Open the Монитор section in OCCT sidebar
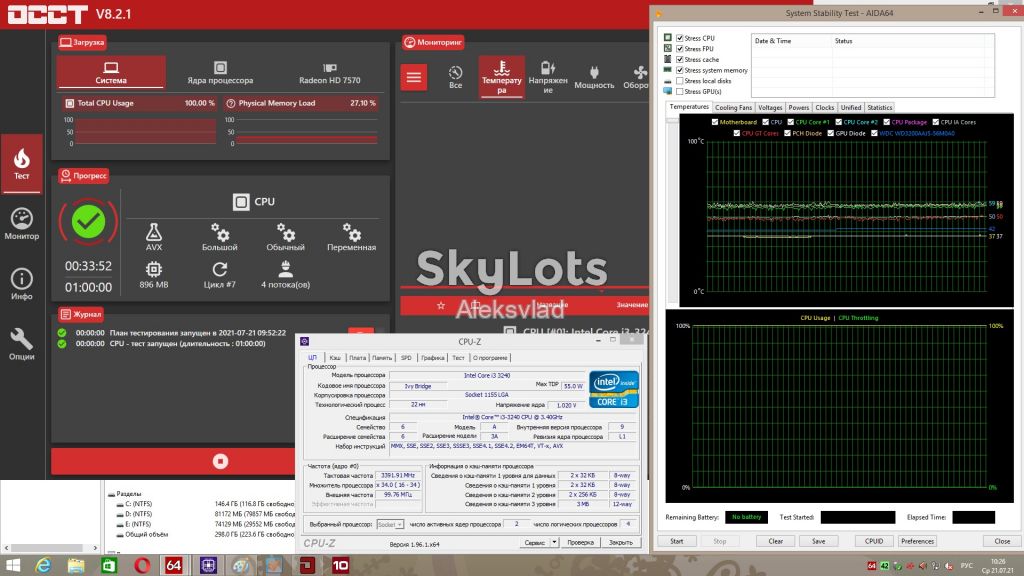 22,224
